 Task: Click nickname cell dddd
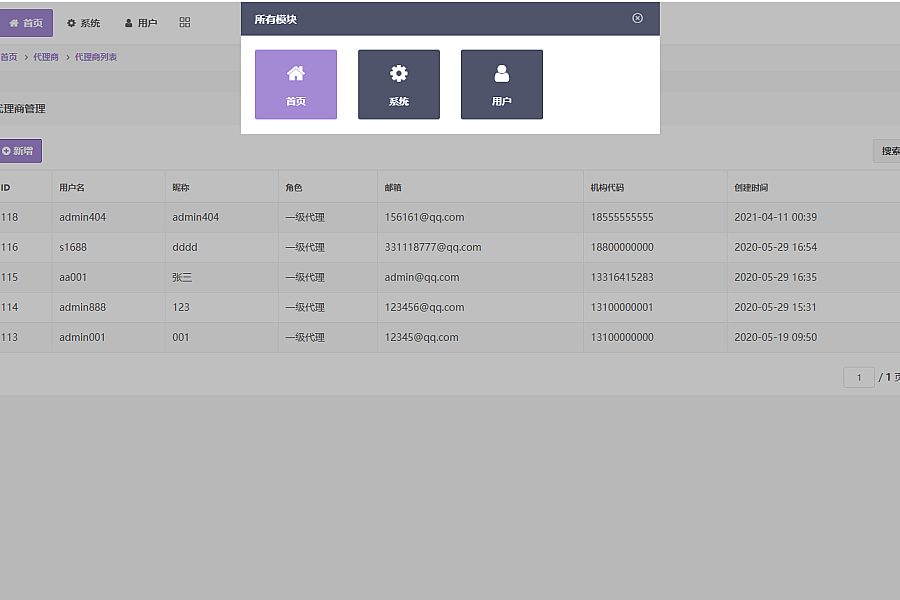click(185, 247)
